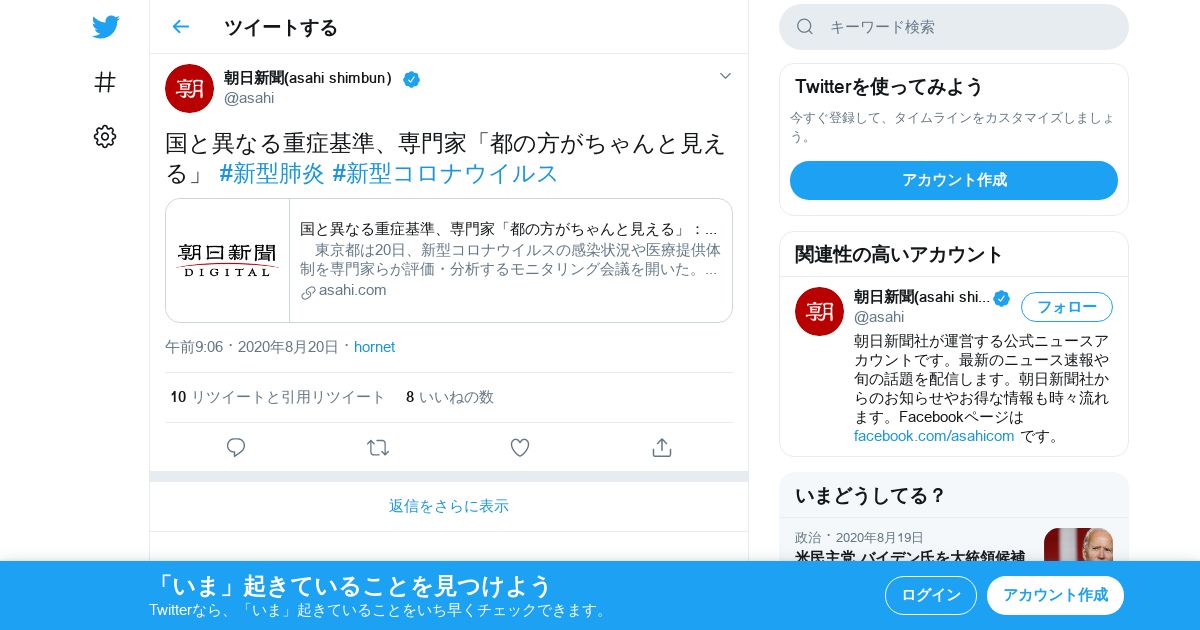
Task: Go back with the left arrow icon
Action: pyautogui.click(x=180, y=27)
